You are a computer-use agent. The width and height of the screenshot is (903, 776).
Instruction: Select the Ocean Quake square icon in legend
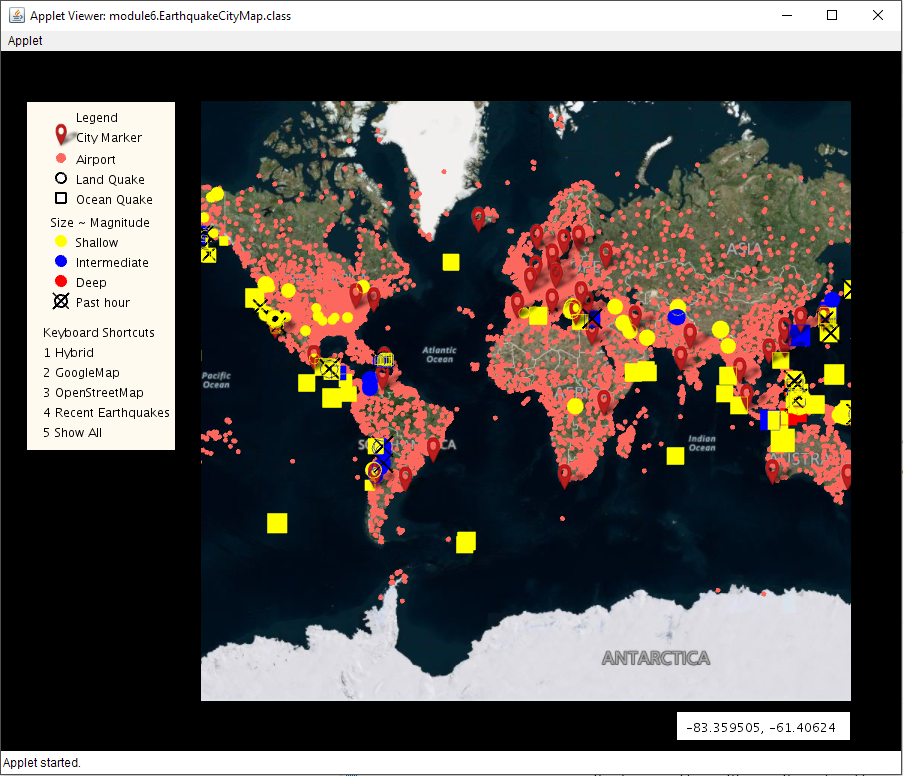click(60, 198)
